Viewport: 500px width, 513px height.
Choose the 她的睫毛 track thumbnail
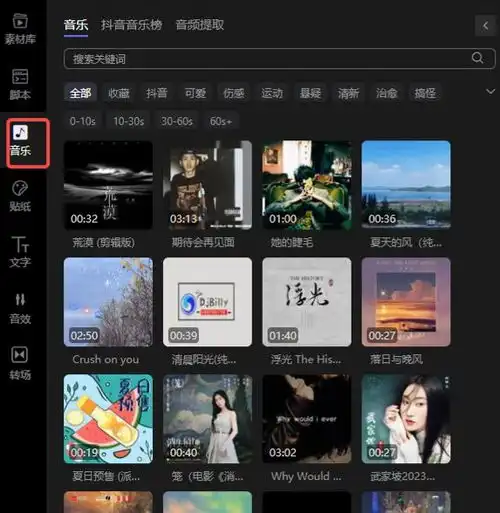click(307, 185)
